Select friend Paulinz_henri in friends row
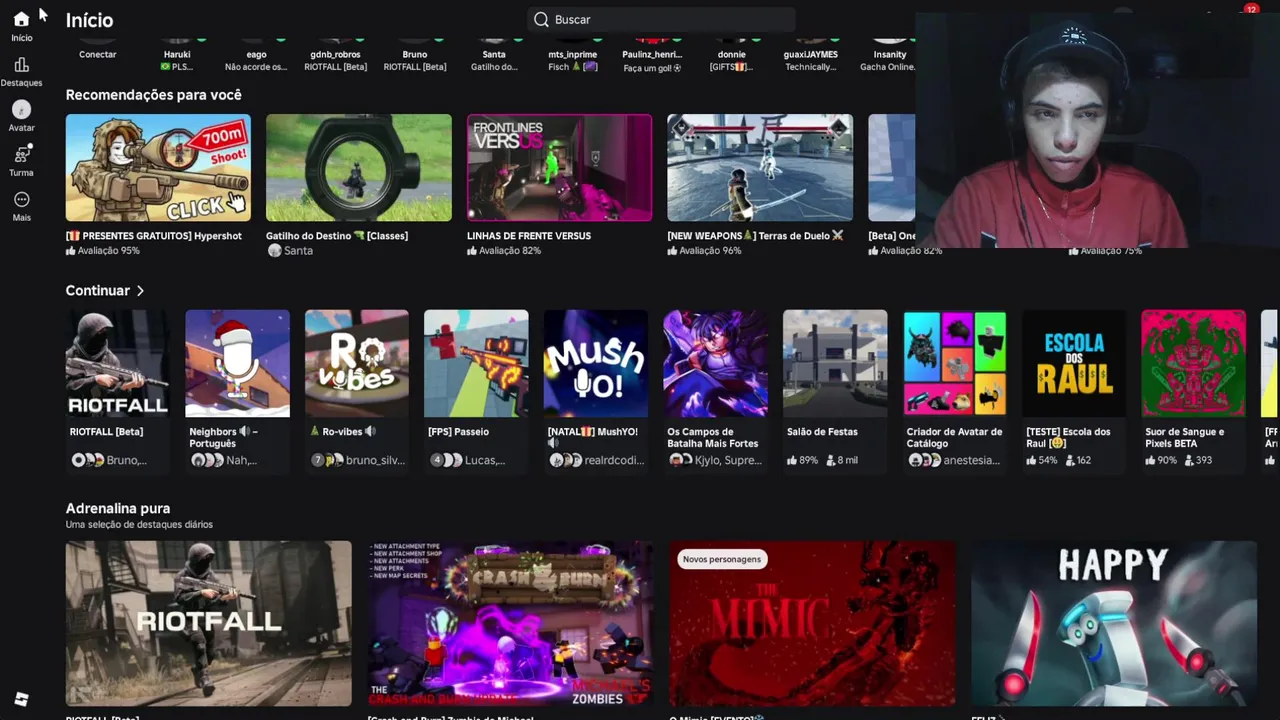 (652, 55)
